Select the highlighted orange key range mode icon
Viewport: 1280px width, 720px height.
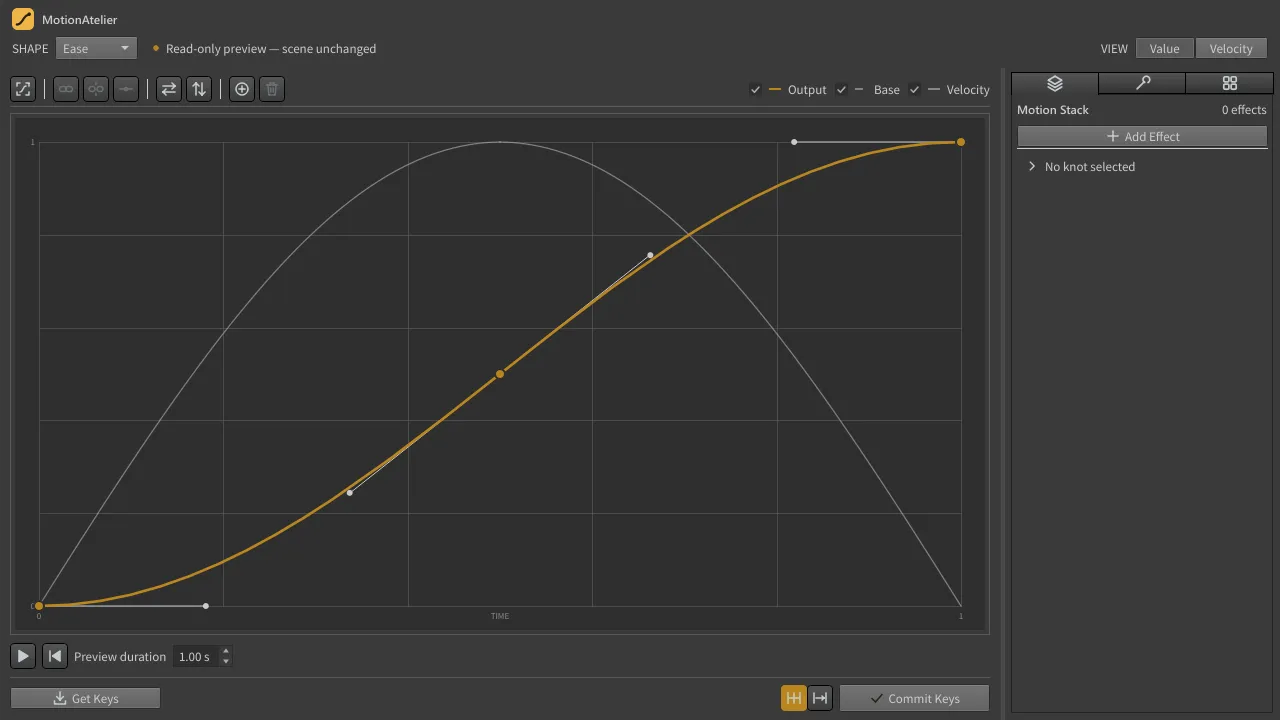[794, 698]
